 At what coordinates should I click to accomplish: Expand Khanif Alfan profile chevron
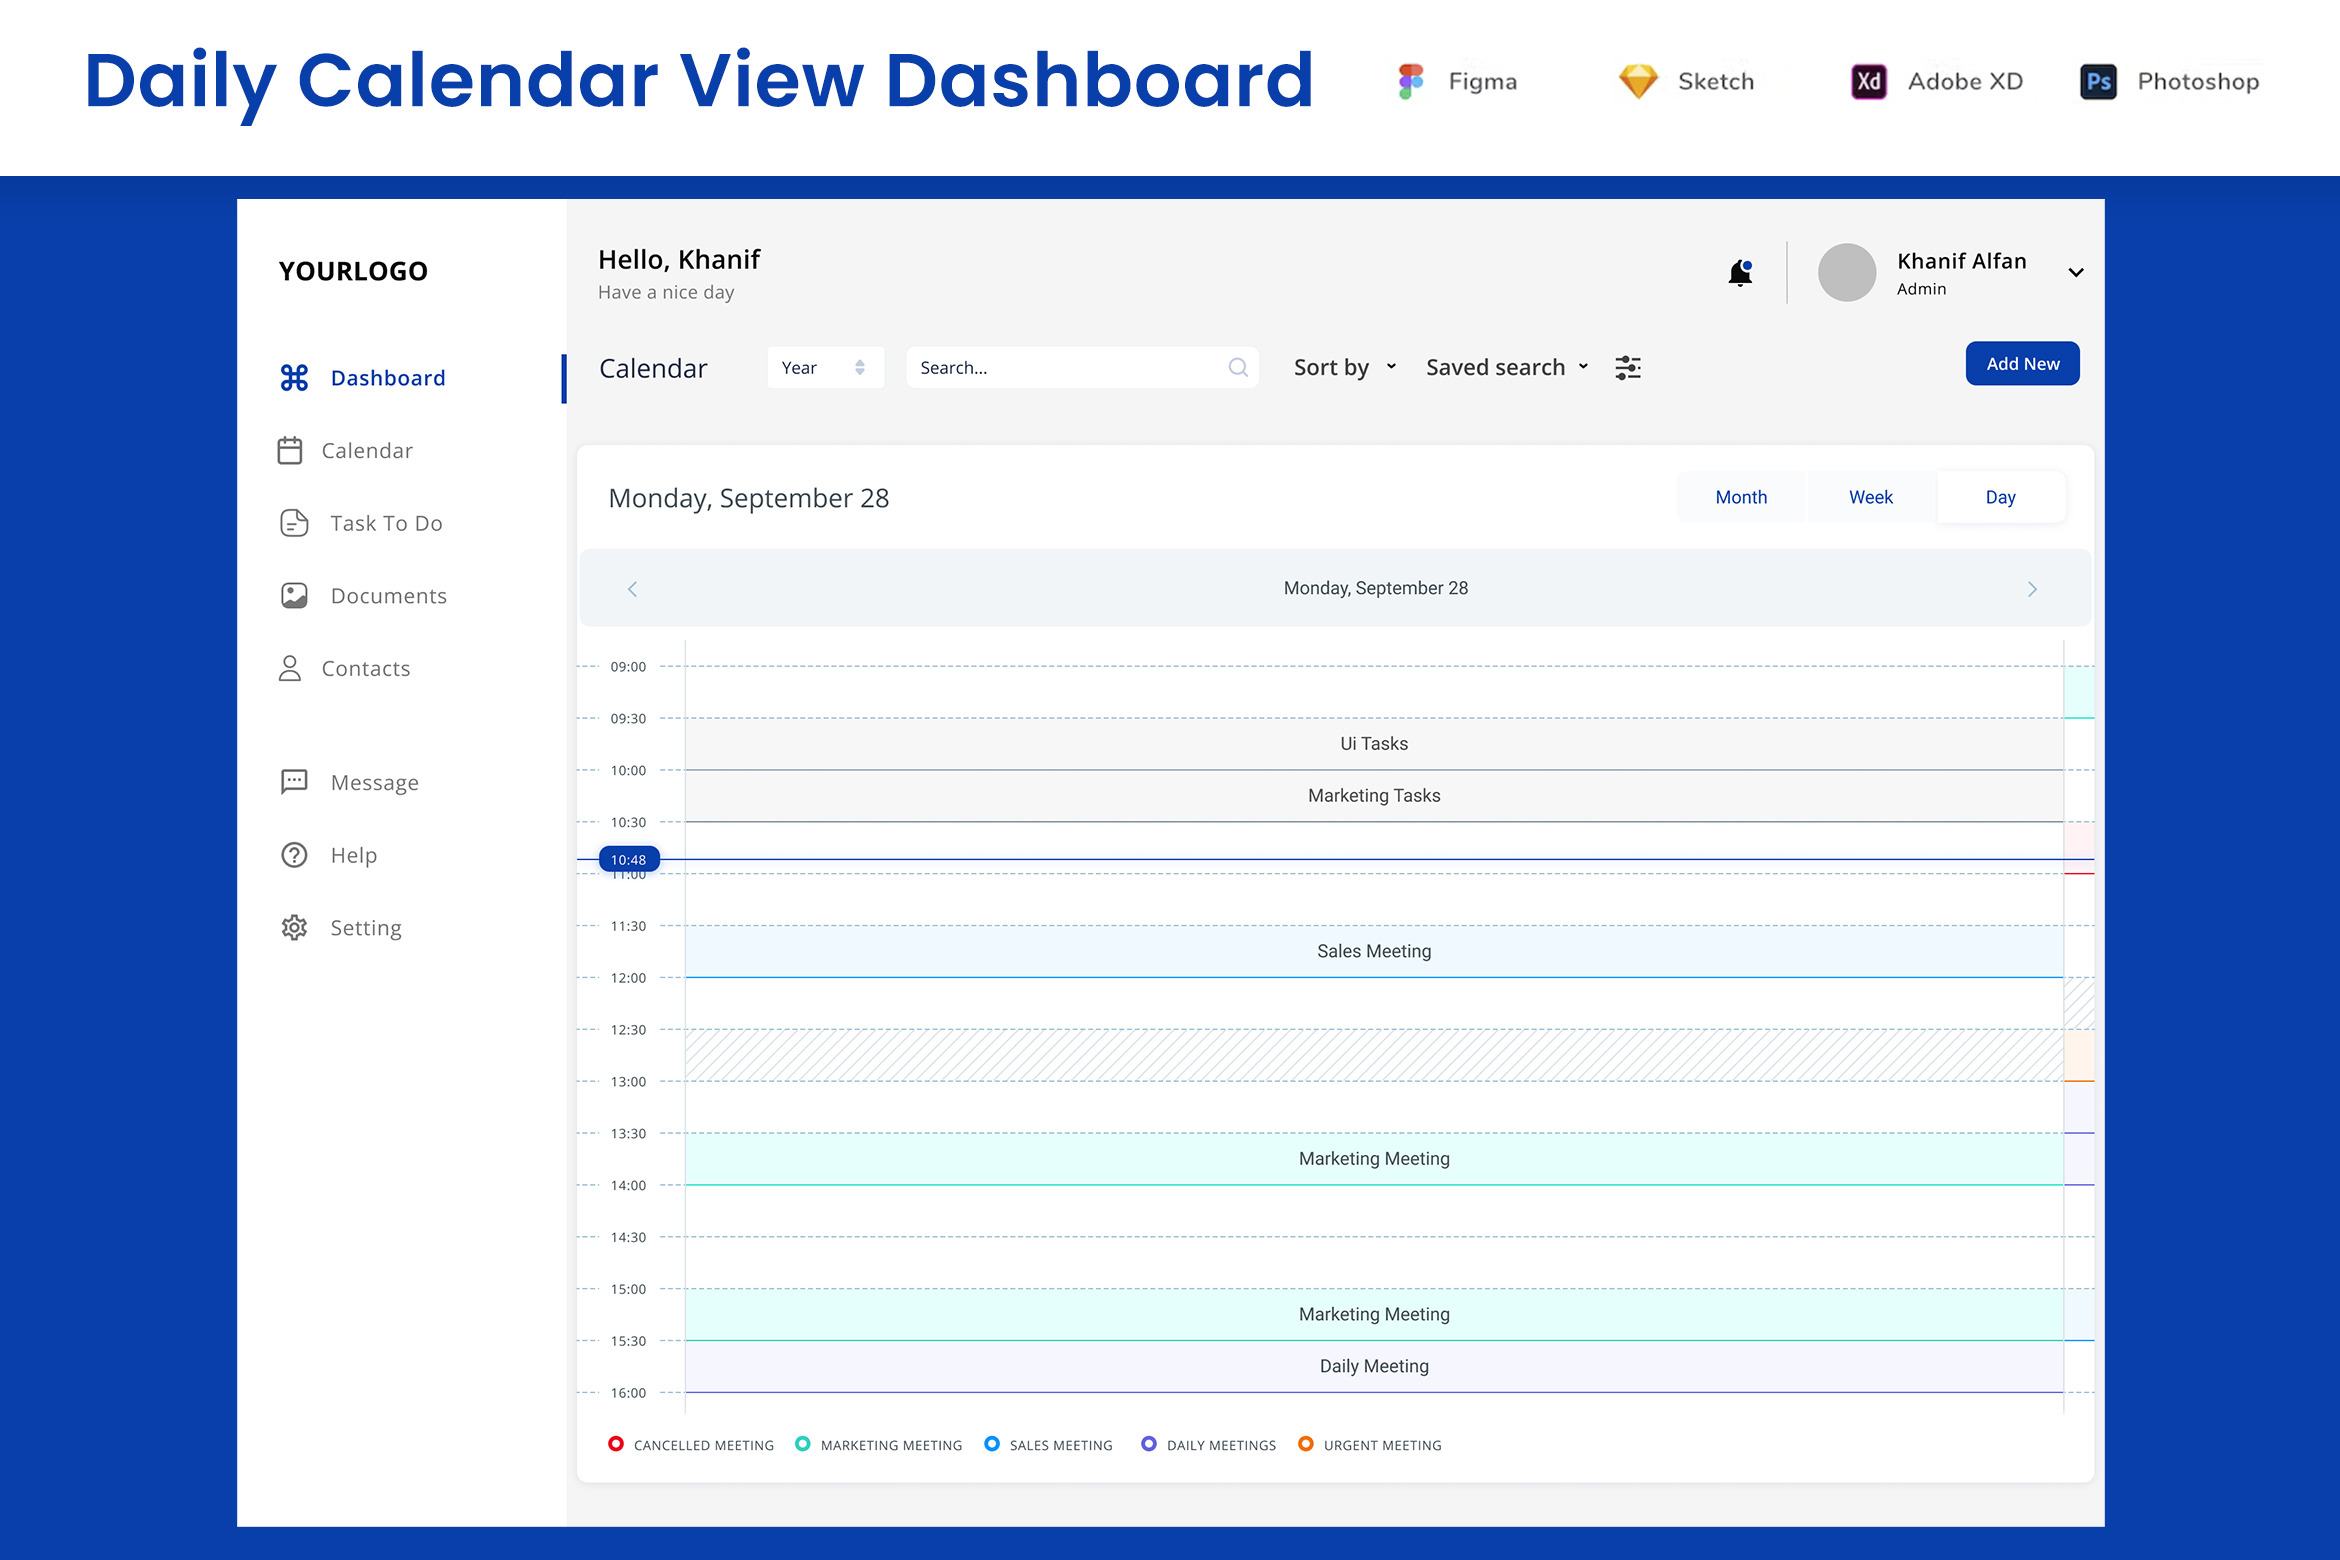[x=2076, y=272]
